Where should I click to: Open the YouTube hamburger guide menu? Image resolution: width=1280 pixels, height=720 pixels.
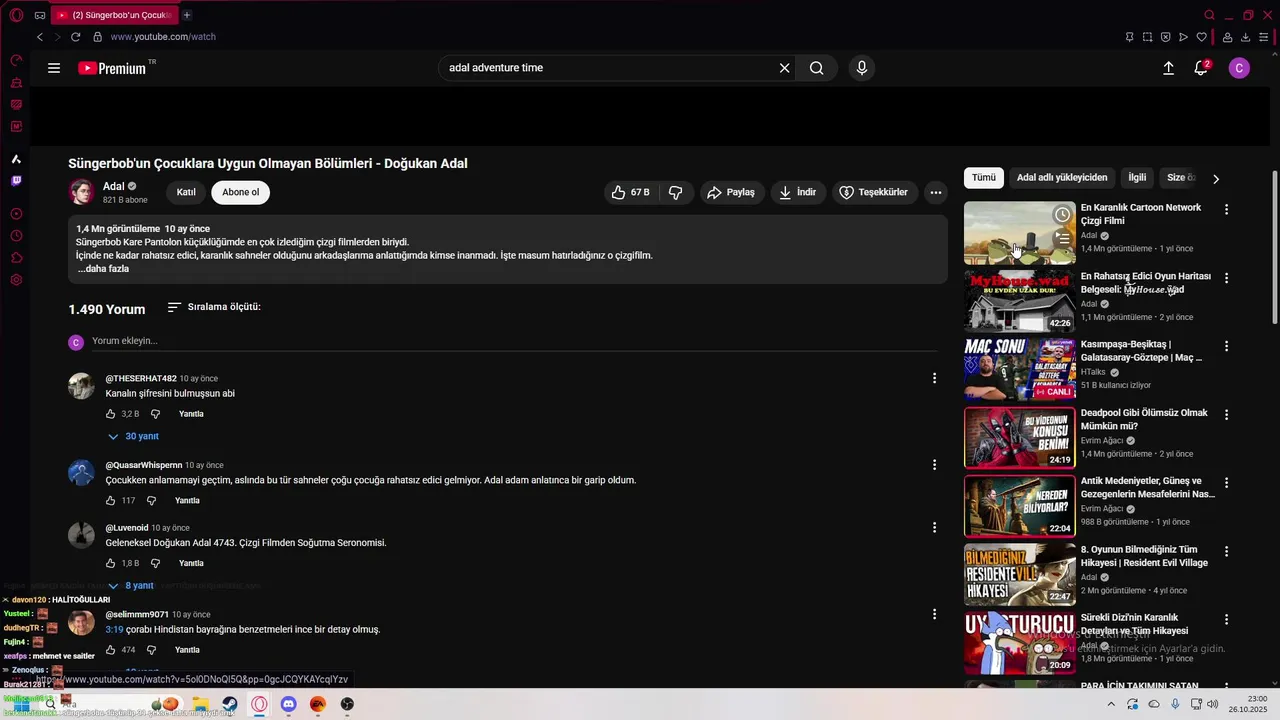coord(54,68)
